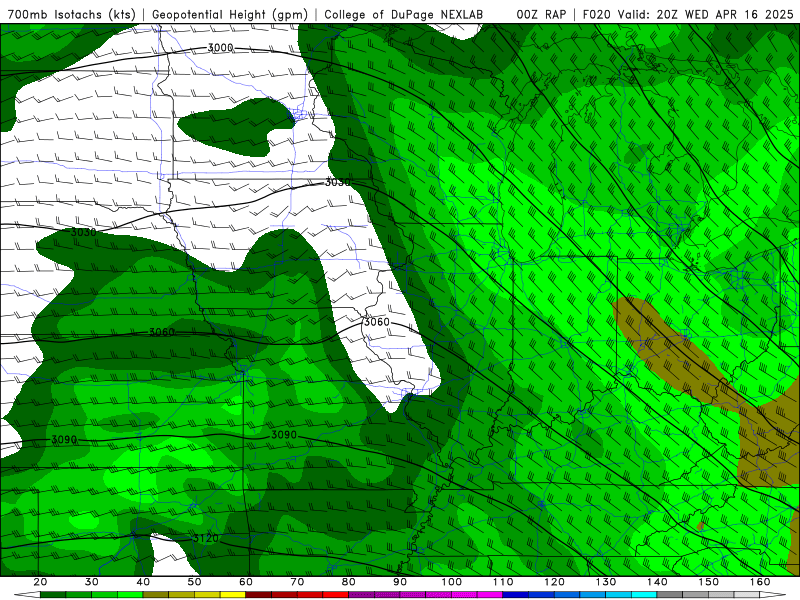Viewport: 800px width, 600px height.
Task: Pick the dark maroon legend swatch at 60
Action: click(x=259, y=595)
